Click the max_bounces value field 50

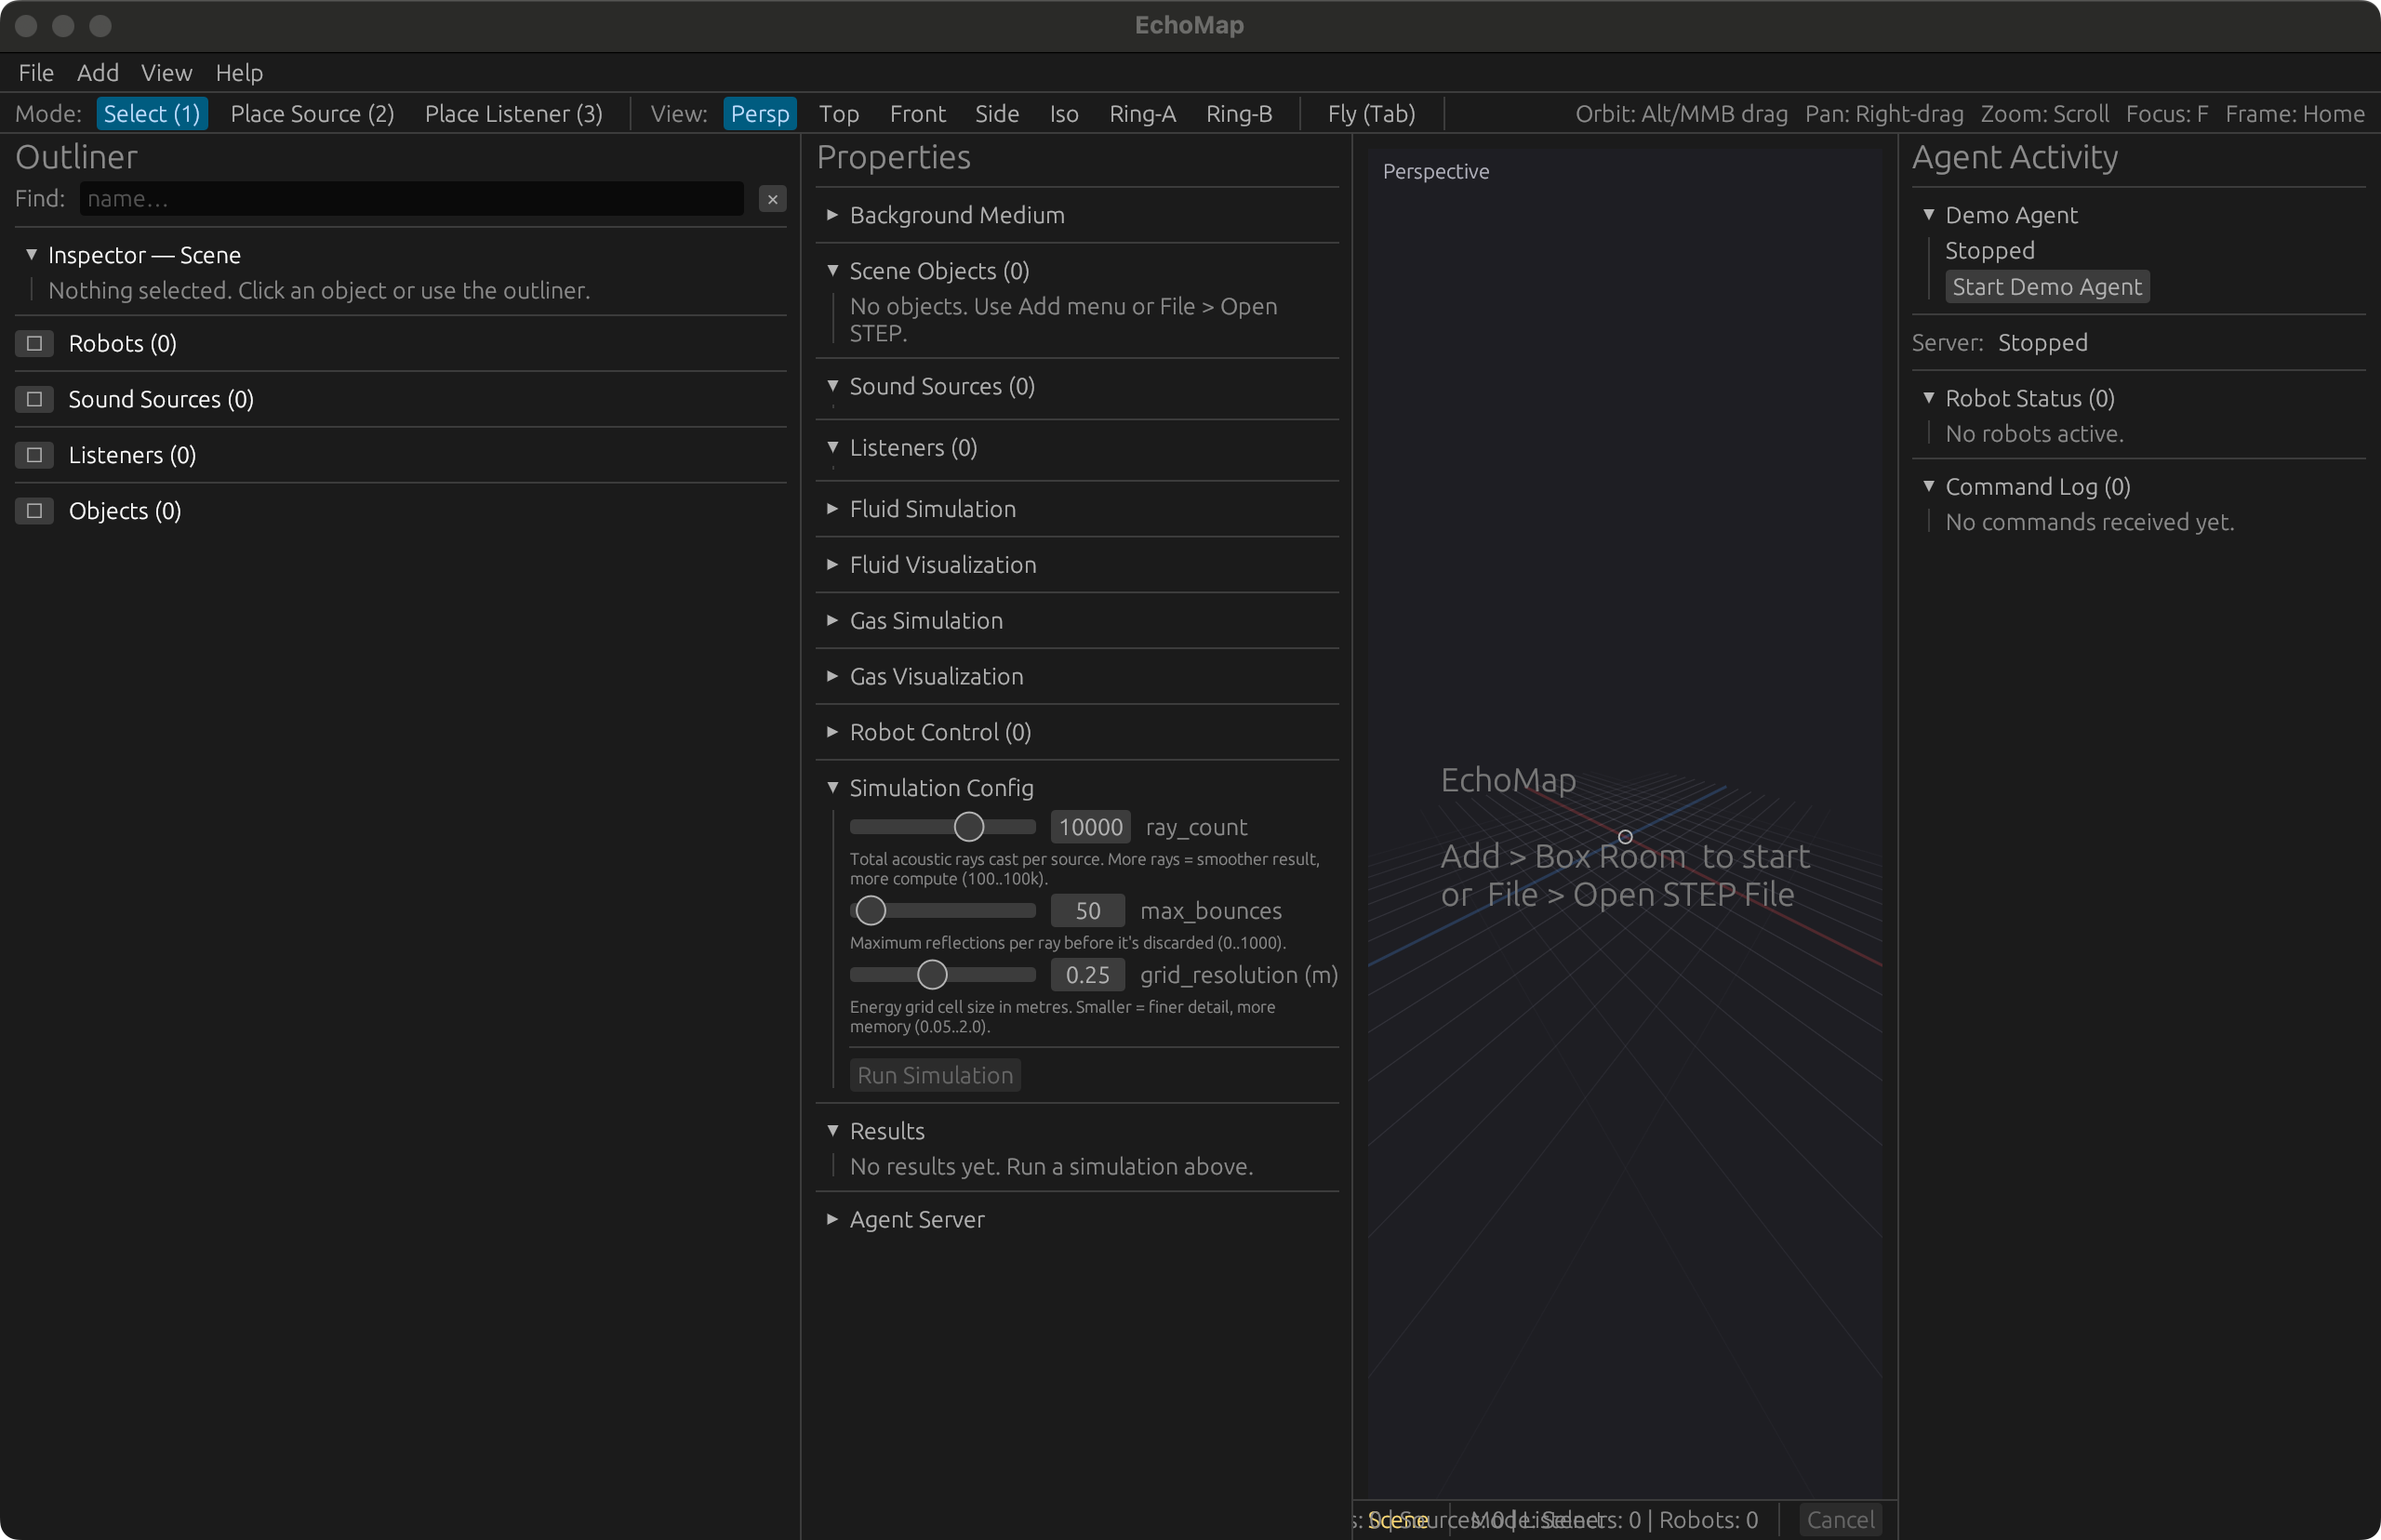(1088, 911)
